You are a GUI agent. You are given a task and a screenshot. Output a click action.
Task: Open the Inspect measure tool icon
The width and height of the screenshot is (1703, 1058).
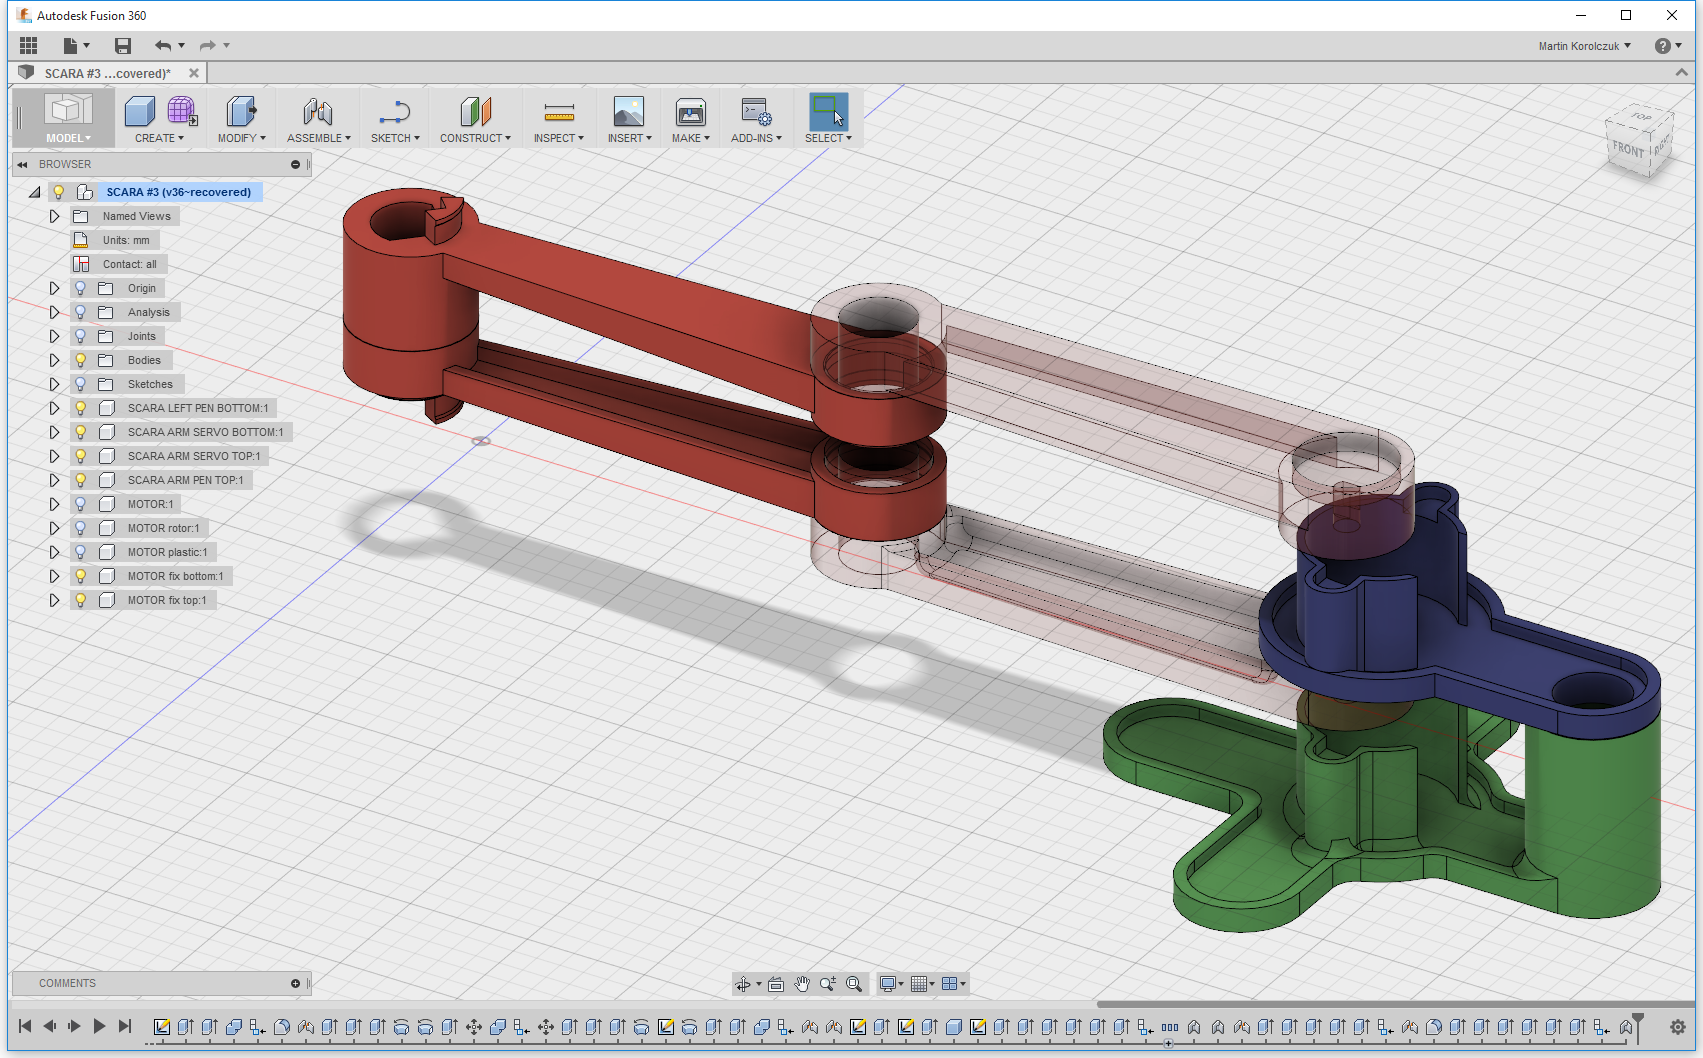(x=559, y=111)
